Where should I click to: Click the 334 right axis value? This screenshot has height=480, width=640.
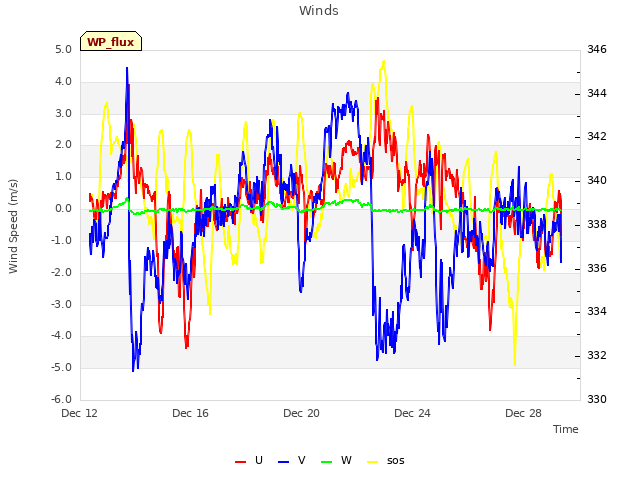coord(597,311)
